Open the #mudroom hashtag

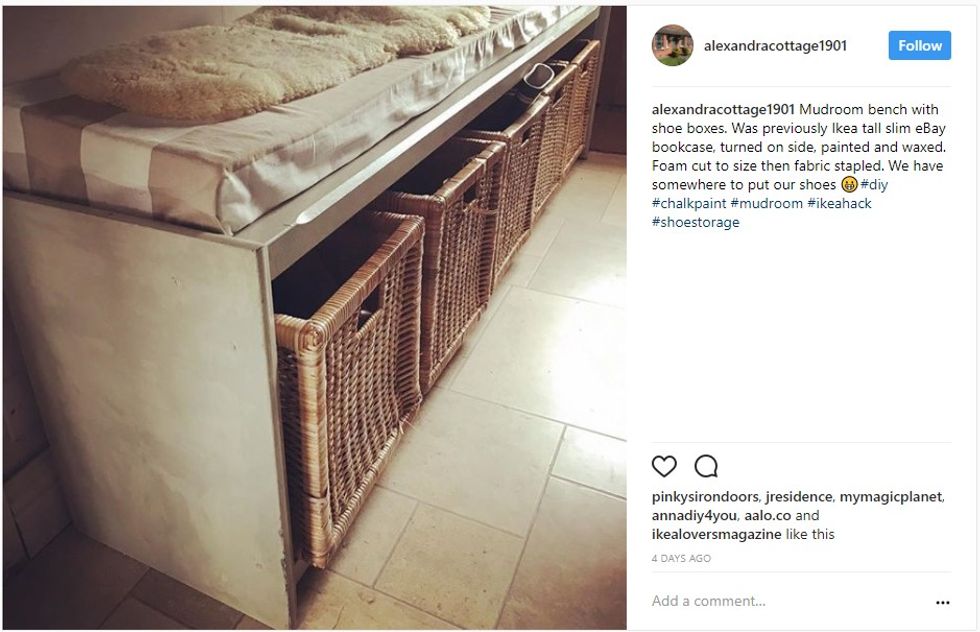[766, 203]
